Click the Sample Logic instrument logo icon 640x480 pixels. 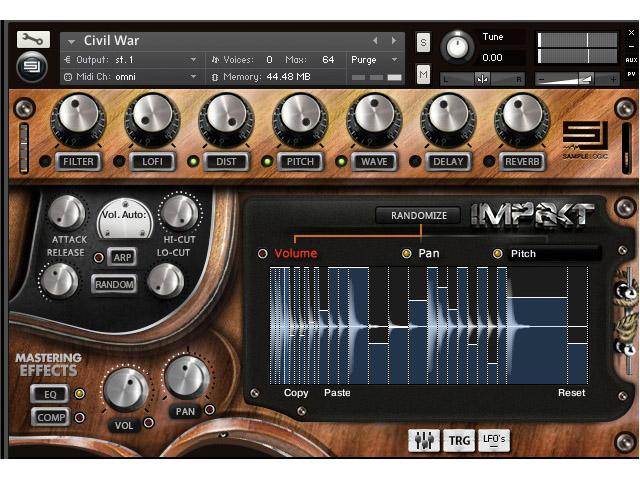[x=32, y=68]
